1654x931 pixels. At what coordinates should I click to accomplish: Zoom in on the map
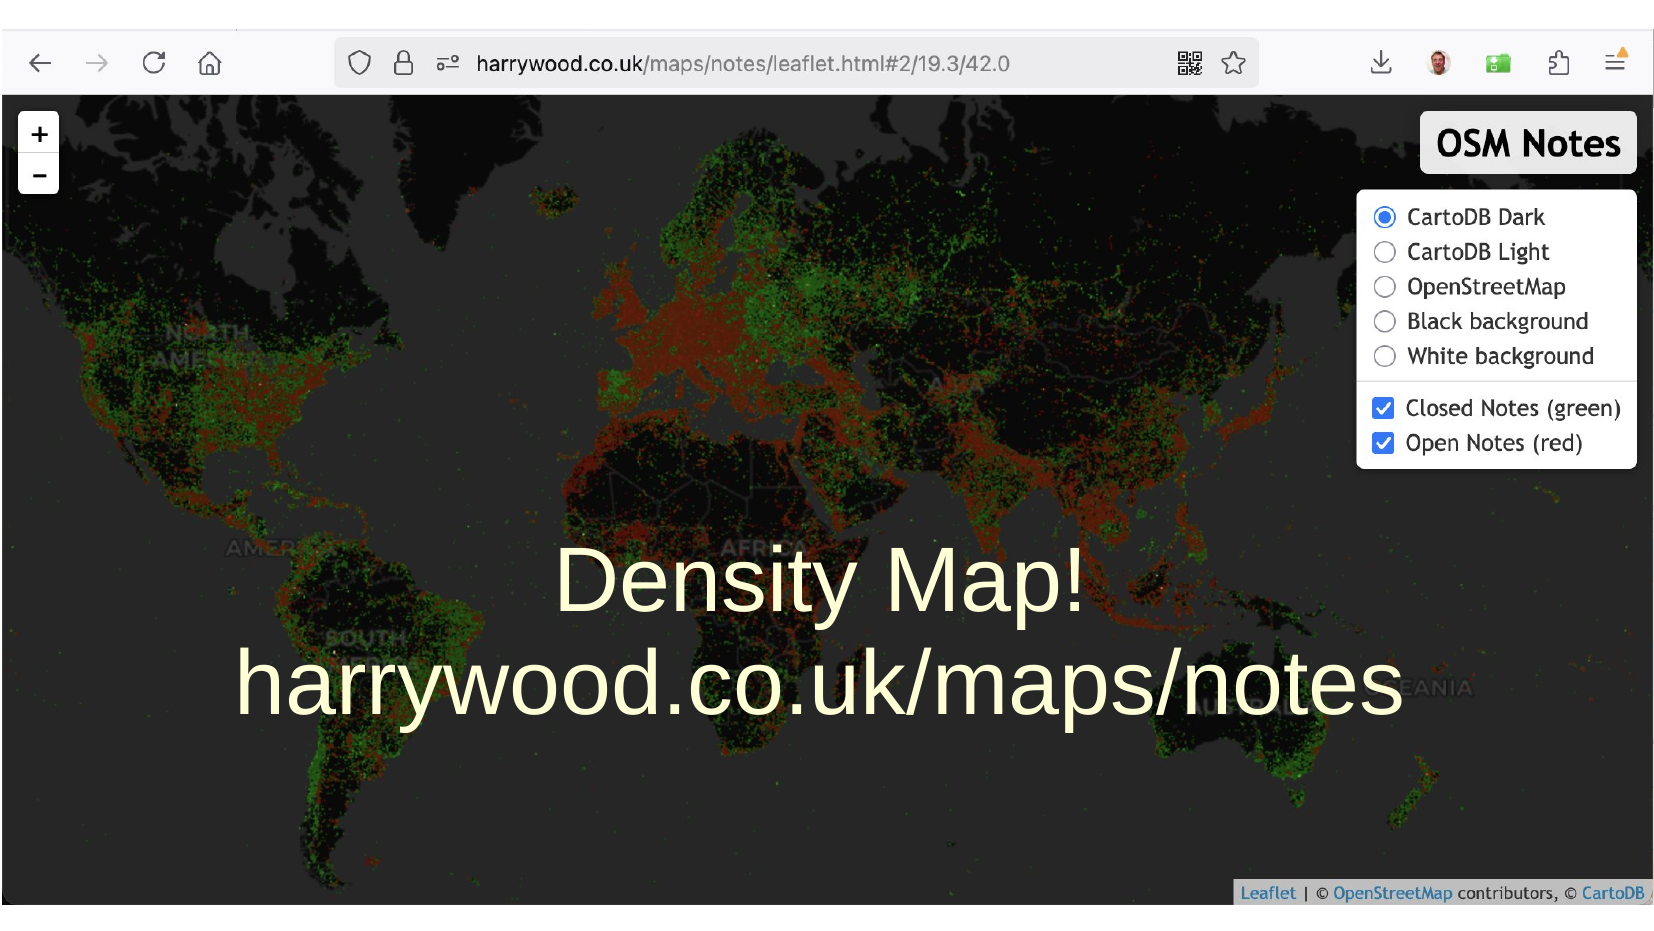coord(39,134)
